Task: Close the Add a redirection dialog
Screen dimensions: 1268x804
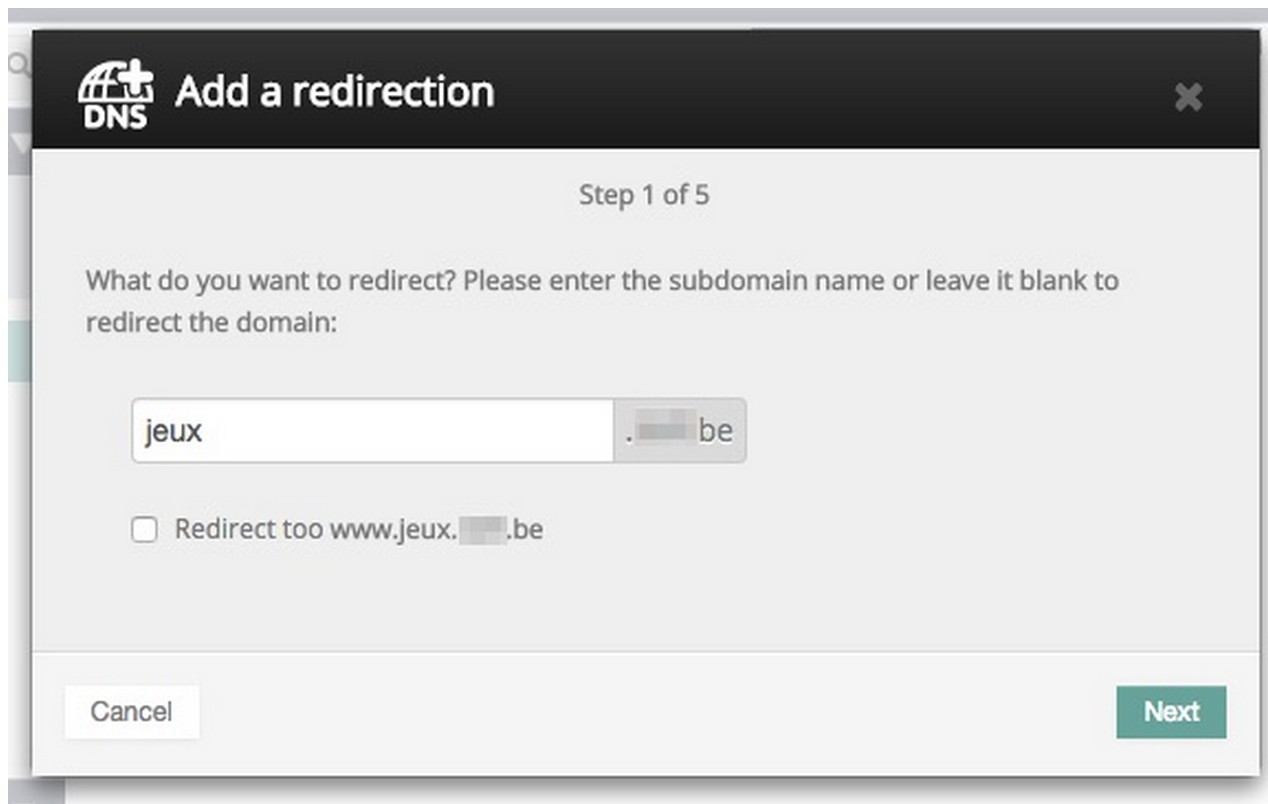Action: point(1187,97)
